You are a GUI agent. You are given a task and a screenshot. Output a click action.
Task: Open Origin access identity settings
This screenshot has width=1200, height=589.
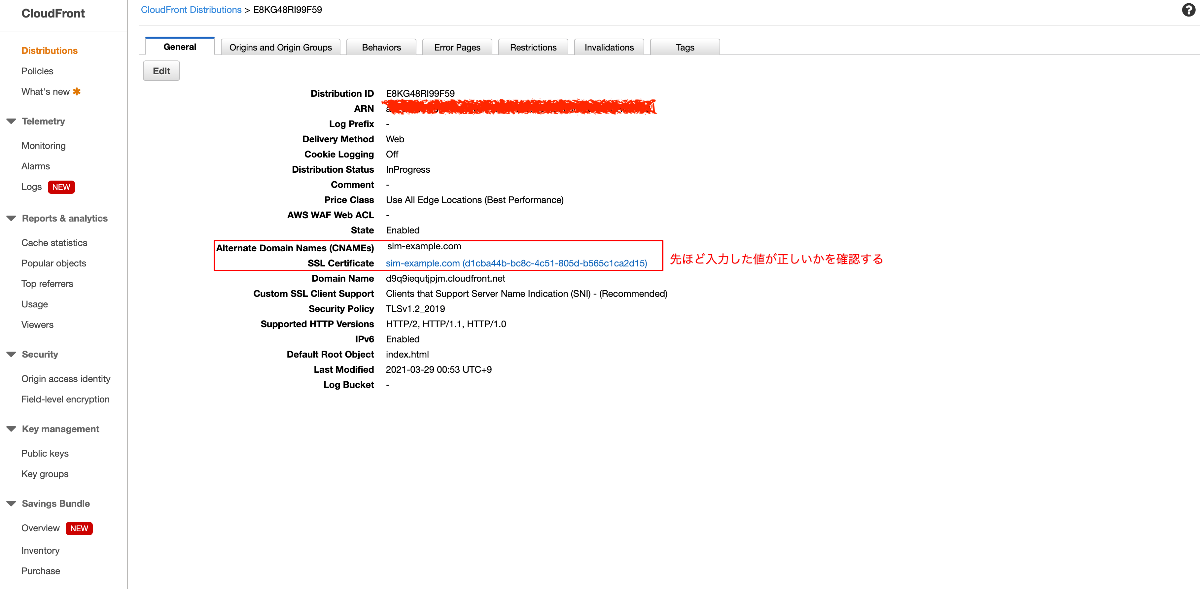66,379
